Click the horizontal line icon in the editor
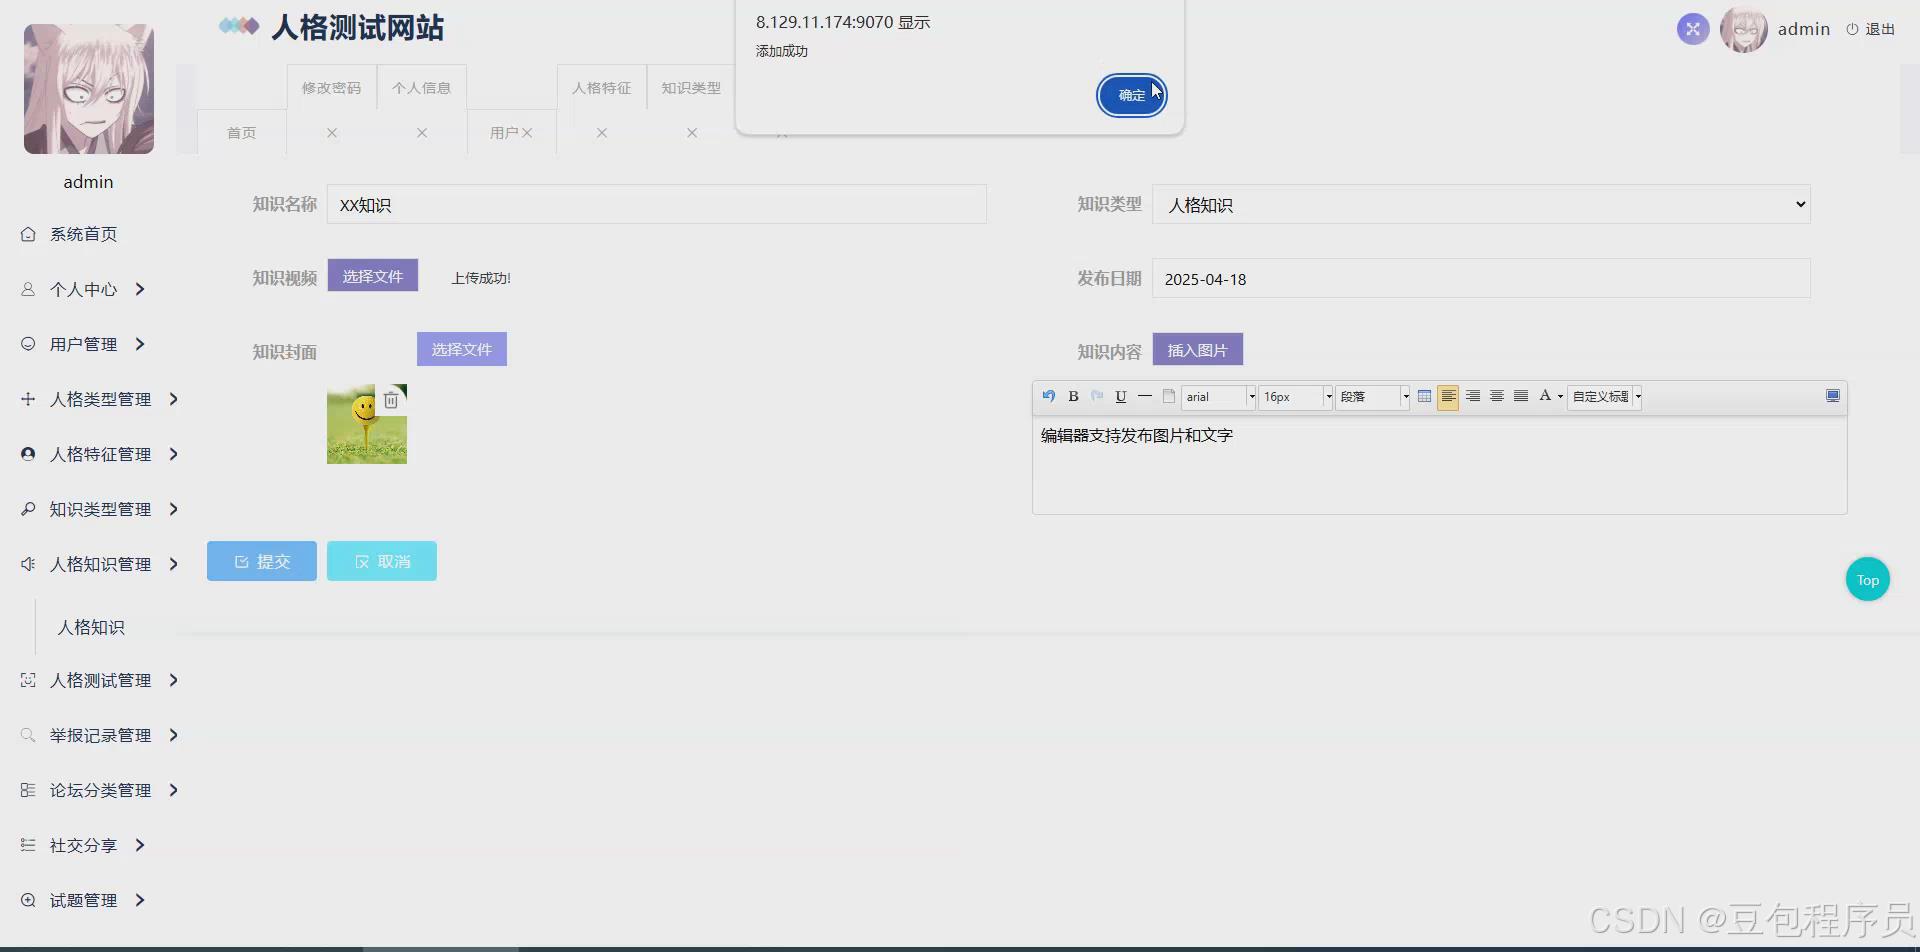The height and width of the screenshot is (952, 1920). (1145, 397)
